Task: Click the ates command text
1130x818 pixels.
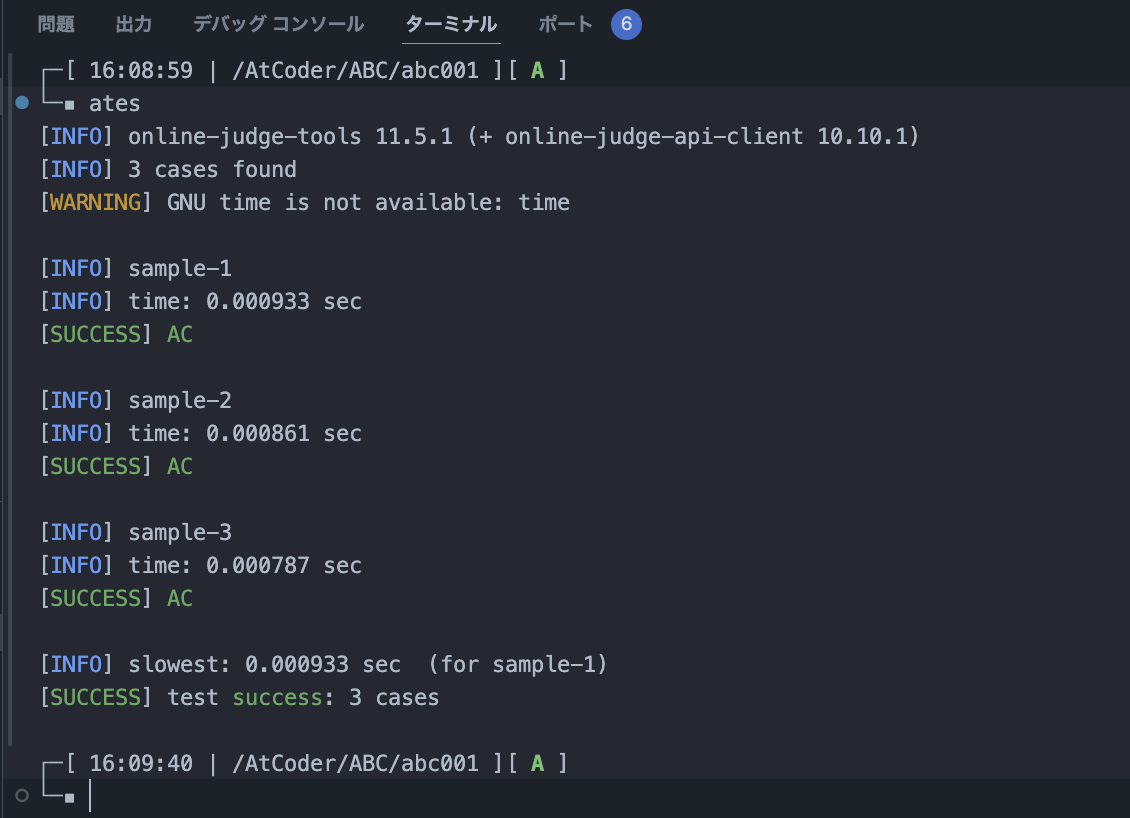Action: pyautogui.click(x=113, y=102)
